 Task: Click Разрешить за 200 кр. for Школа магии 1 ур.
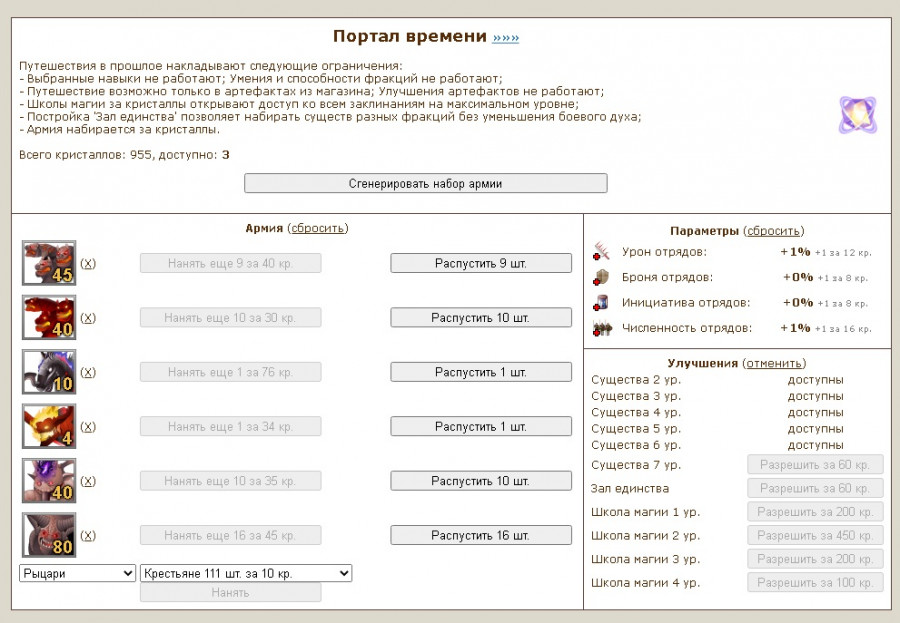815,512
